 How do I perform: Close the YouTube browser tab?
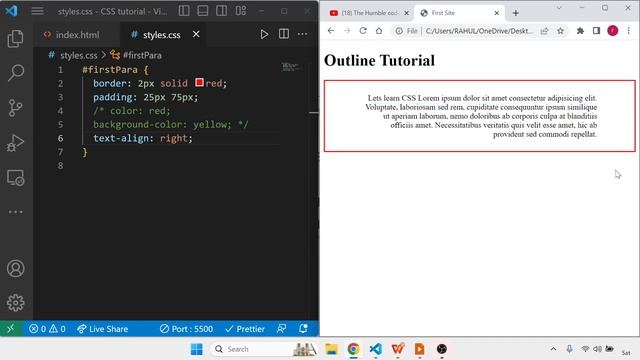tap(407, 13)
